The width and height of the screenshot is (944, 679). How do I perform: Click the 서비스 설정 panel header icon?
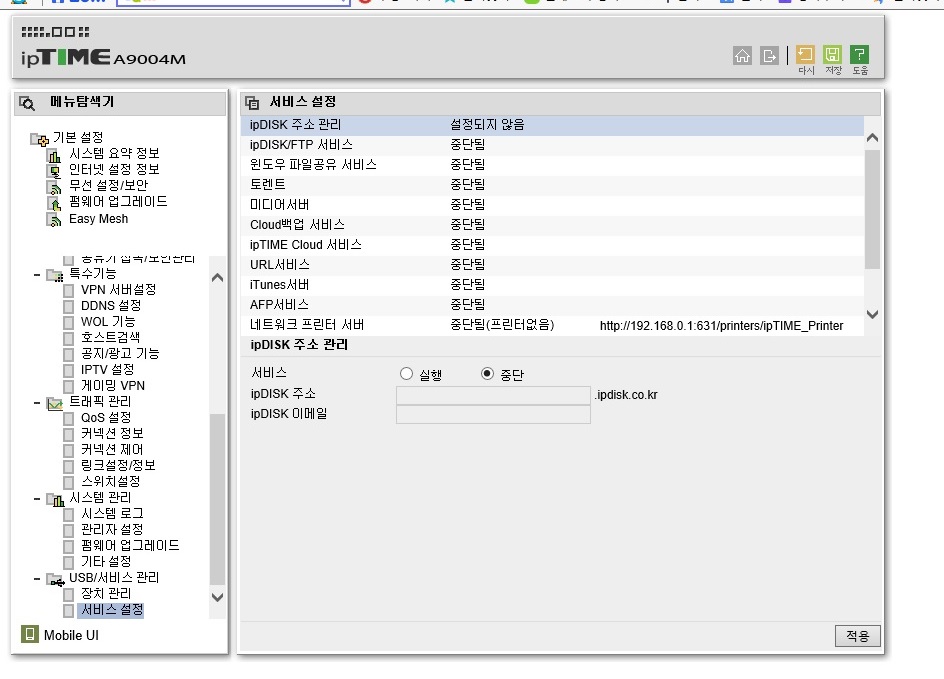pos(252,103)
